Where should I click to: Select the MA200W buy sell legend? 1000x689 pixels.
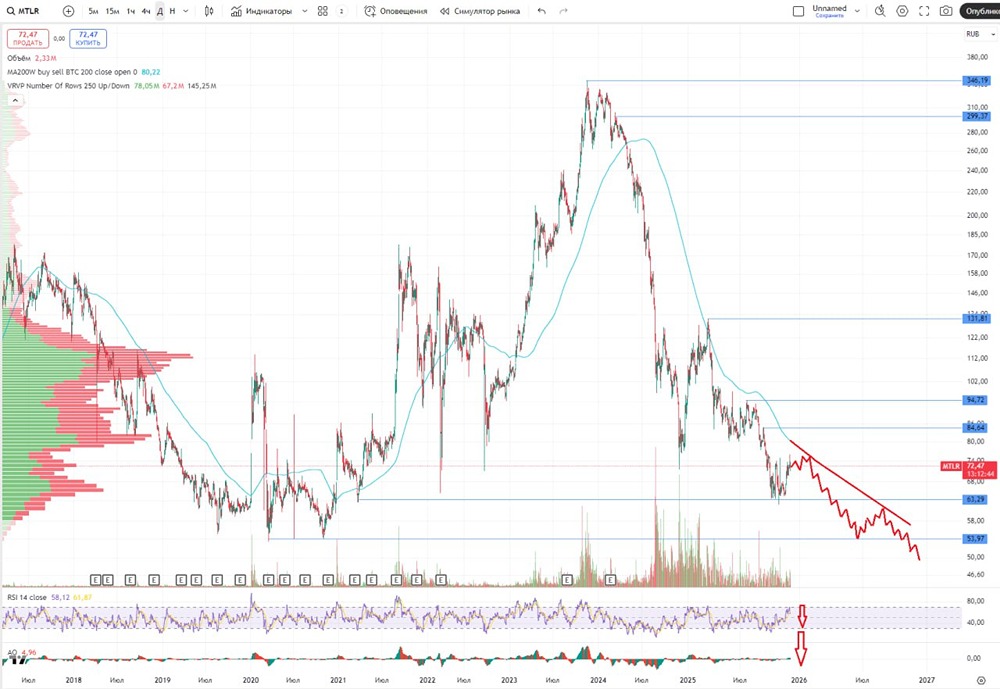click(84, 72)
